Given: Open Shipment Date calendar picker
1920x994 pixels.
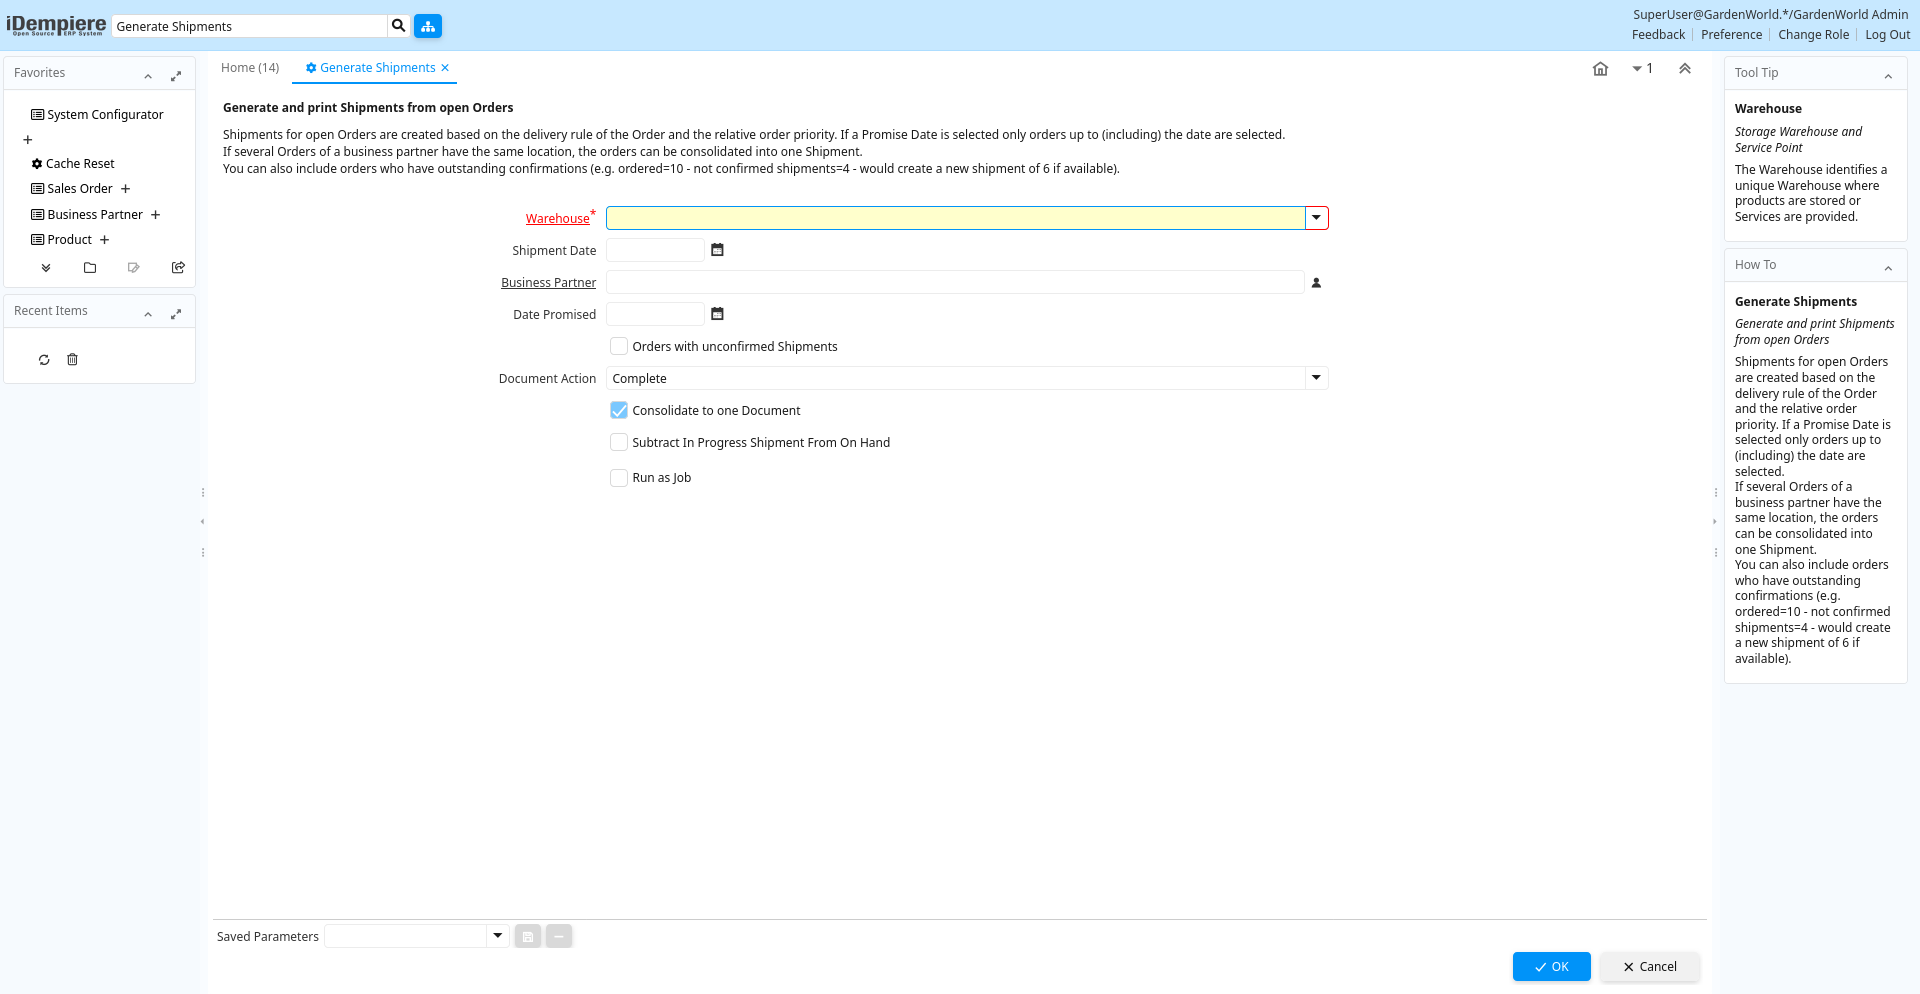Looking at the screenshot, I should [x=717, y=250].
